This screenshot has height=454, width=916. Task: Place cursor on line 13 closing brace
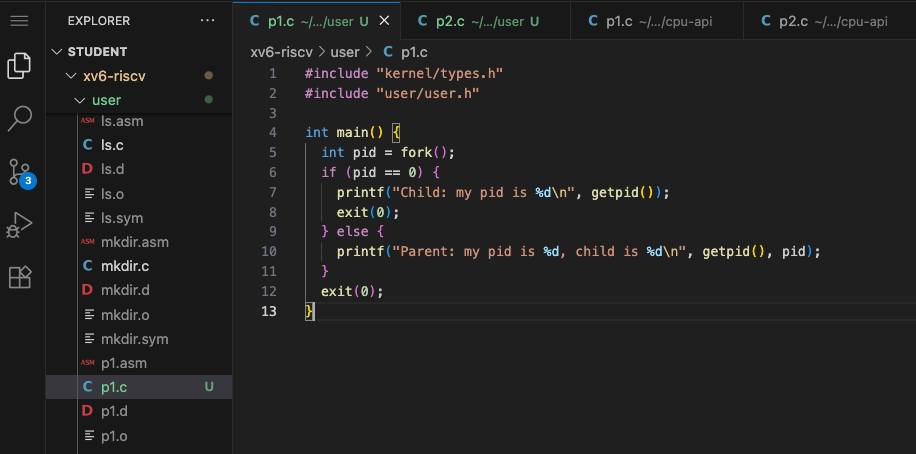[x=310, y=311]
